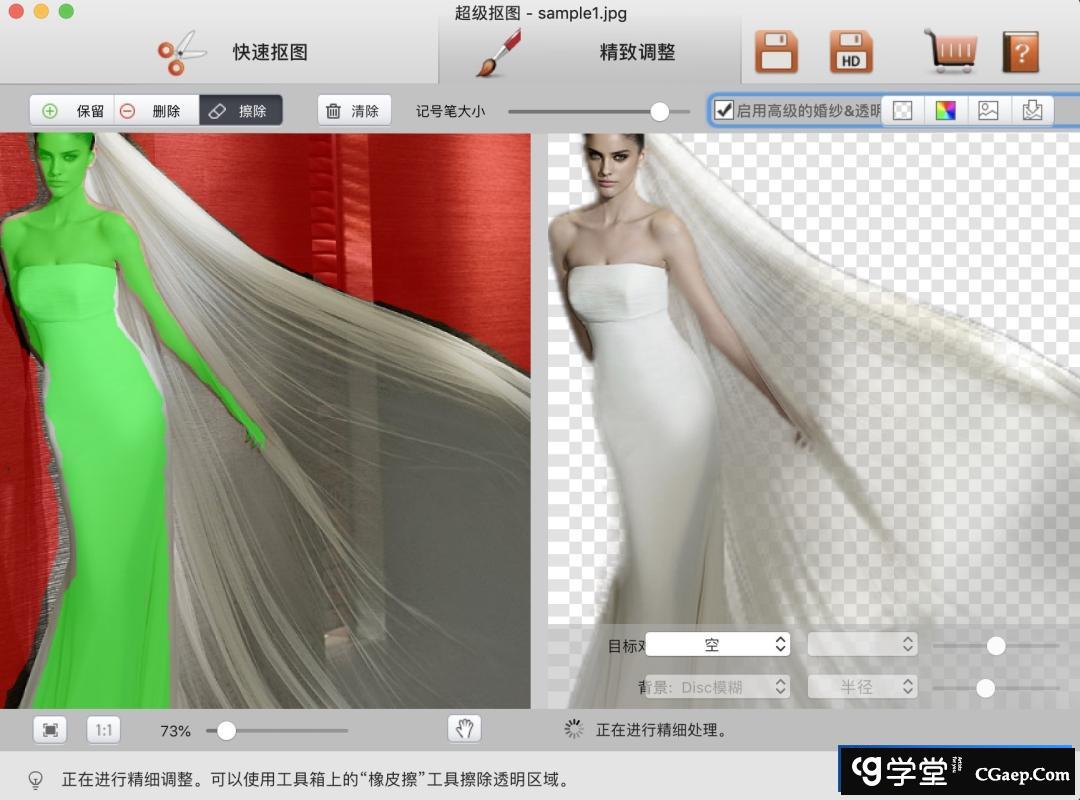Screen dimensions: 1080x800
Task: Expand the 半径 dropdown
Action: coord(862,687)
